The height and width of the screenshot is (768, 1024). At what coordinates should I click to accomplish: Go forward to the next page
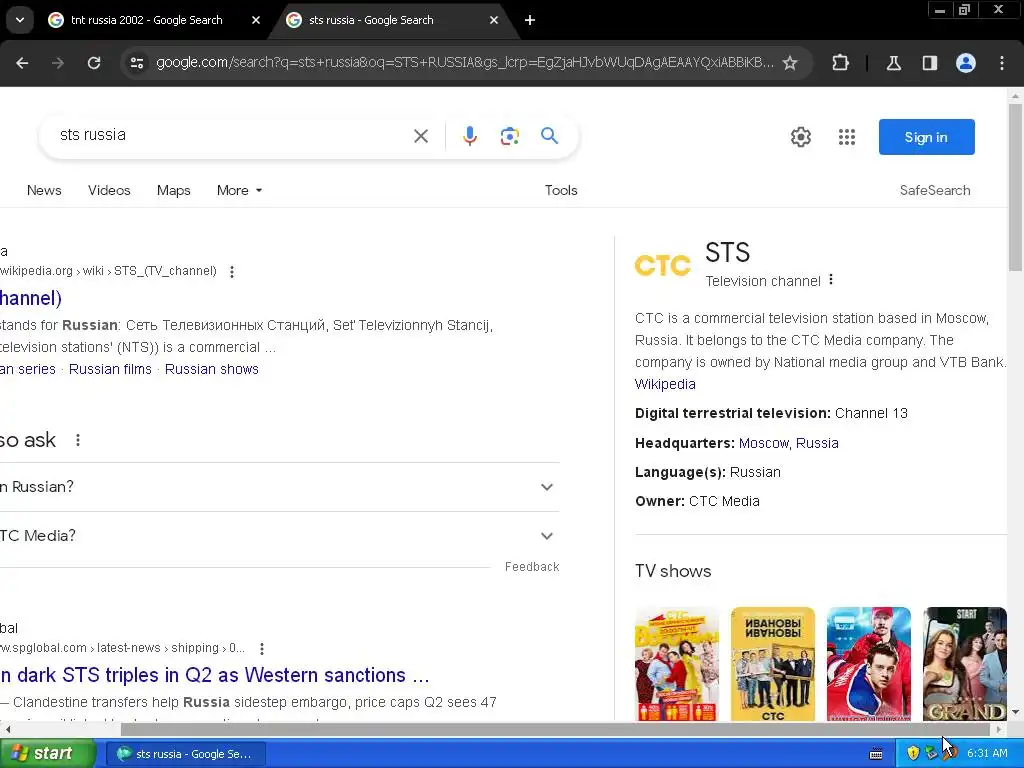point(58,63)
